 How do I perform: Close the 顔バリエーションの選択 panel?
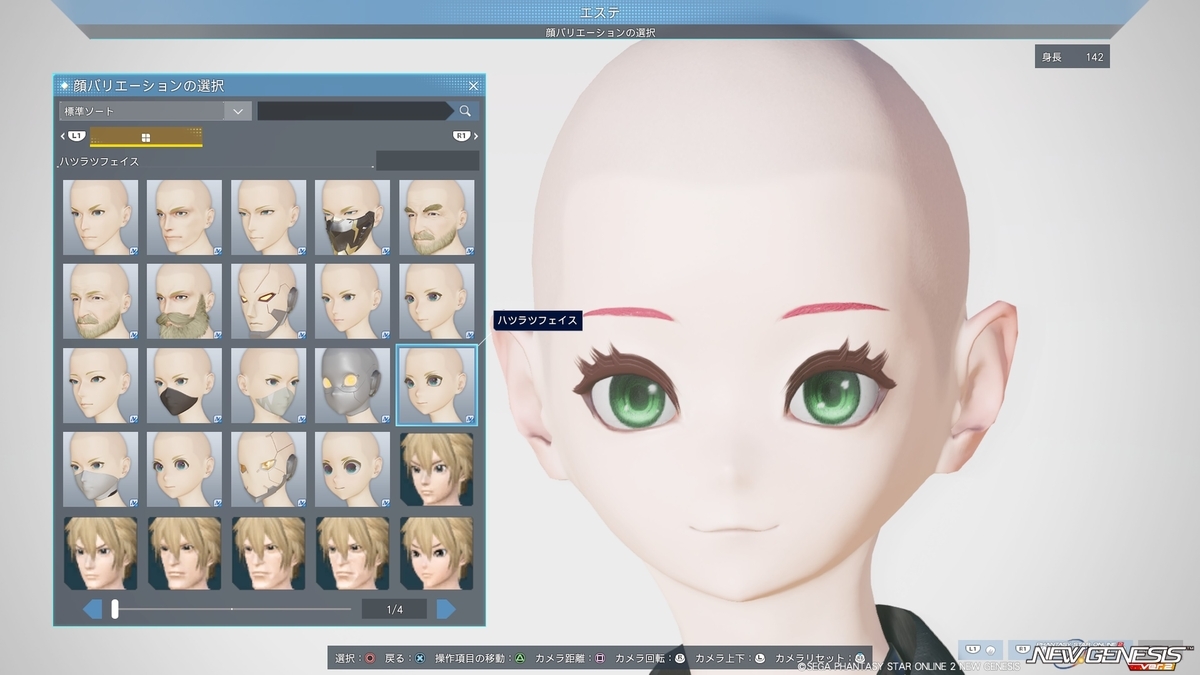[474, 86]
